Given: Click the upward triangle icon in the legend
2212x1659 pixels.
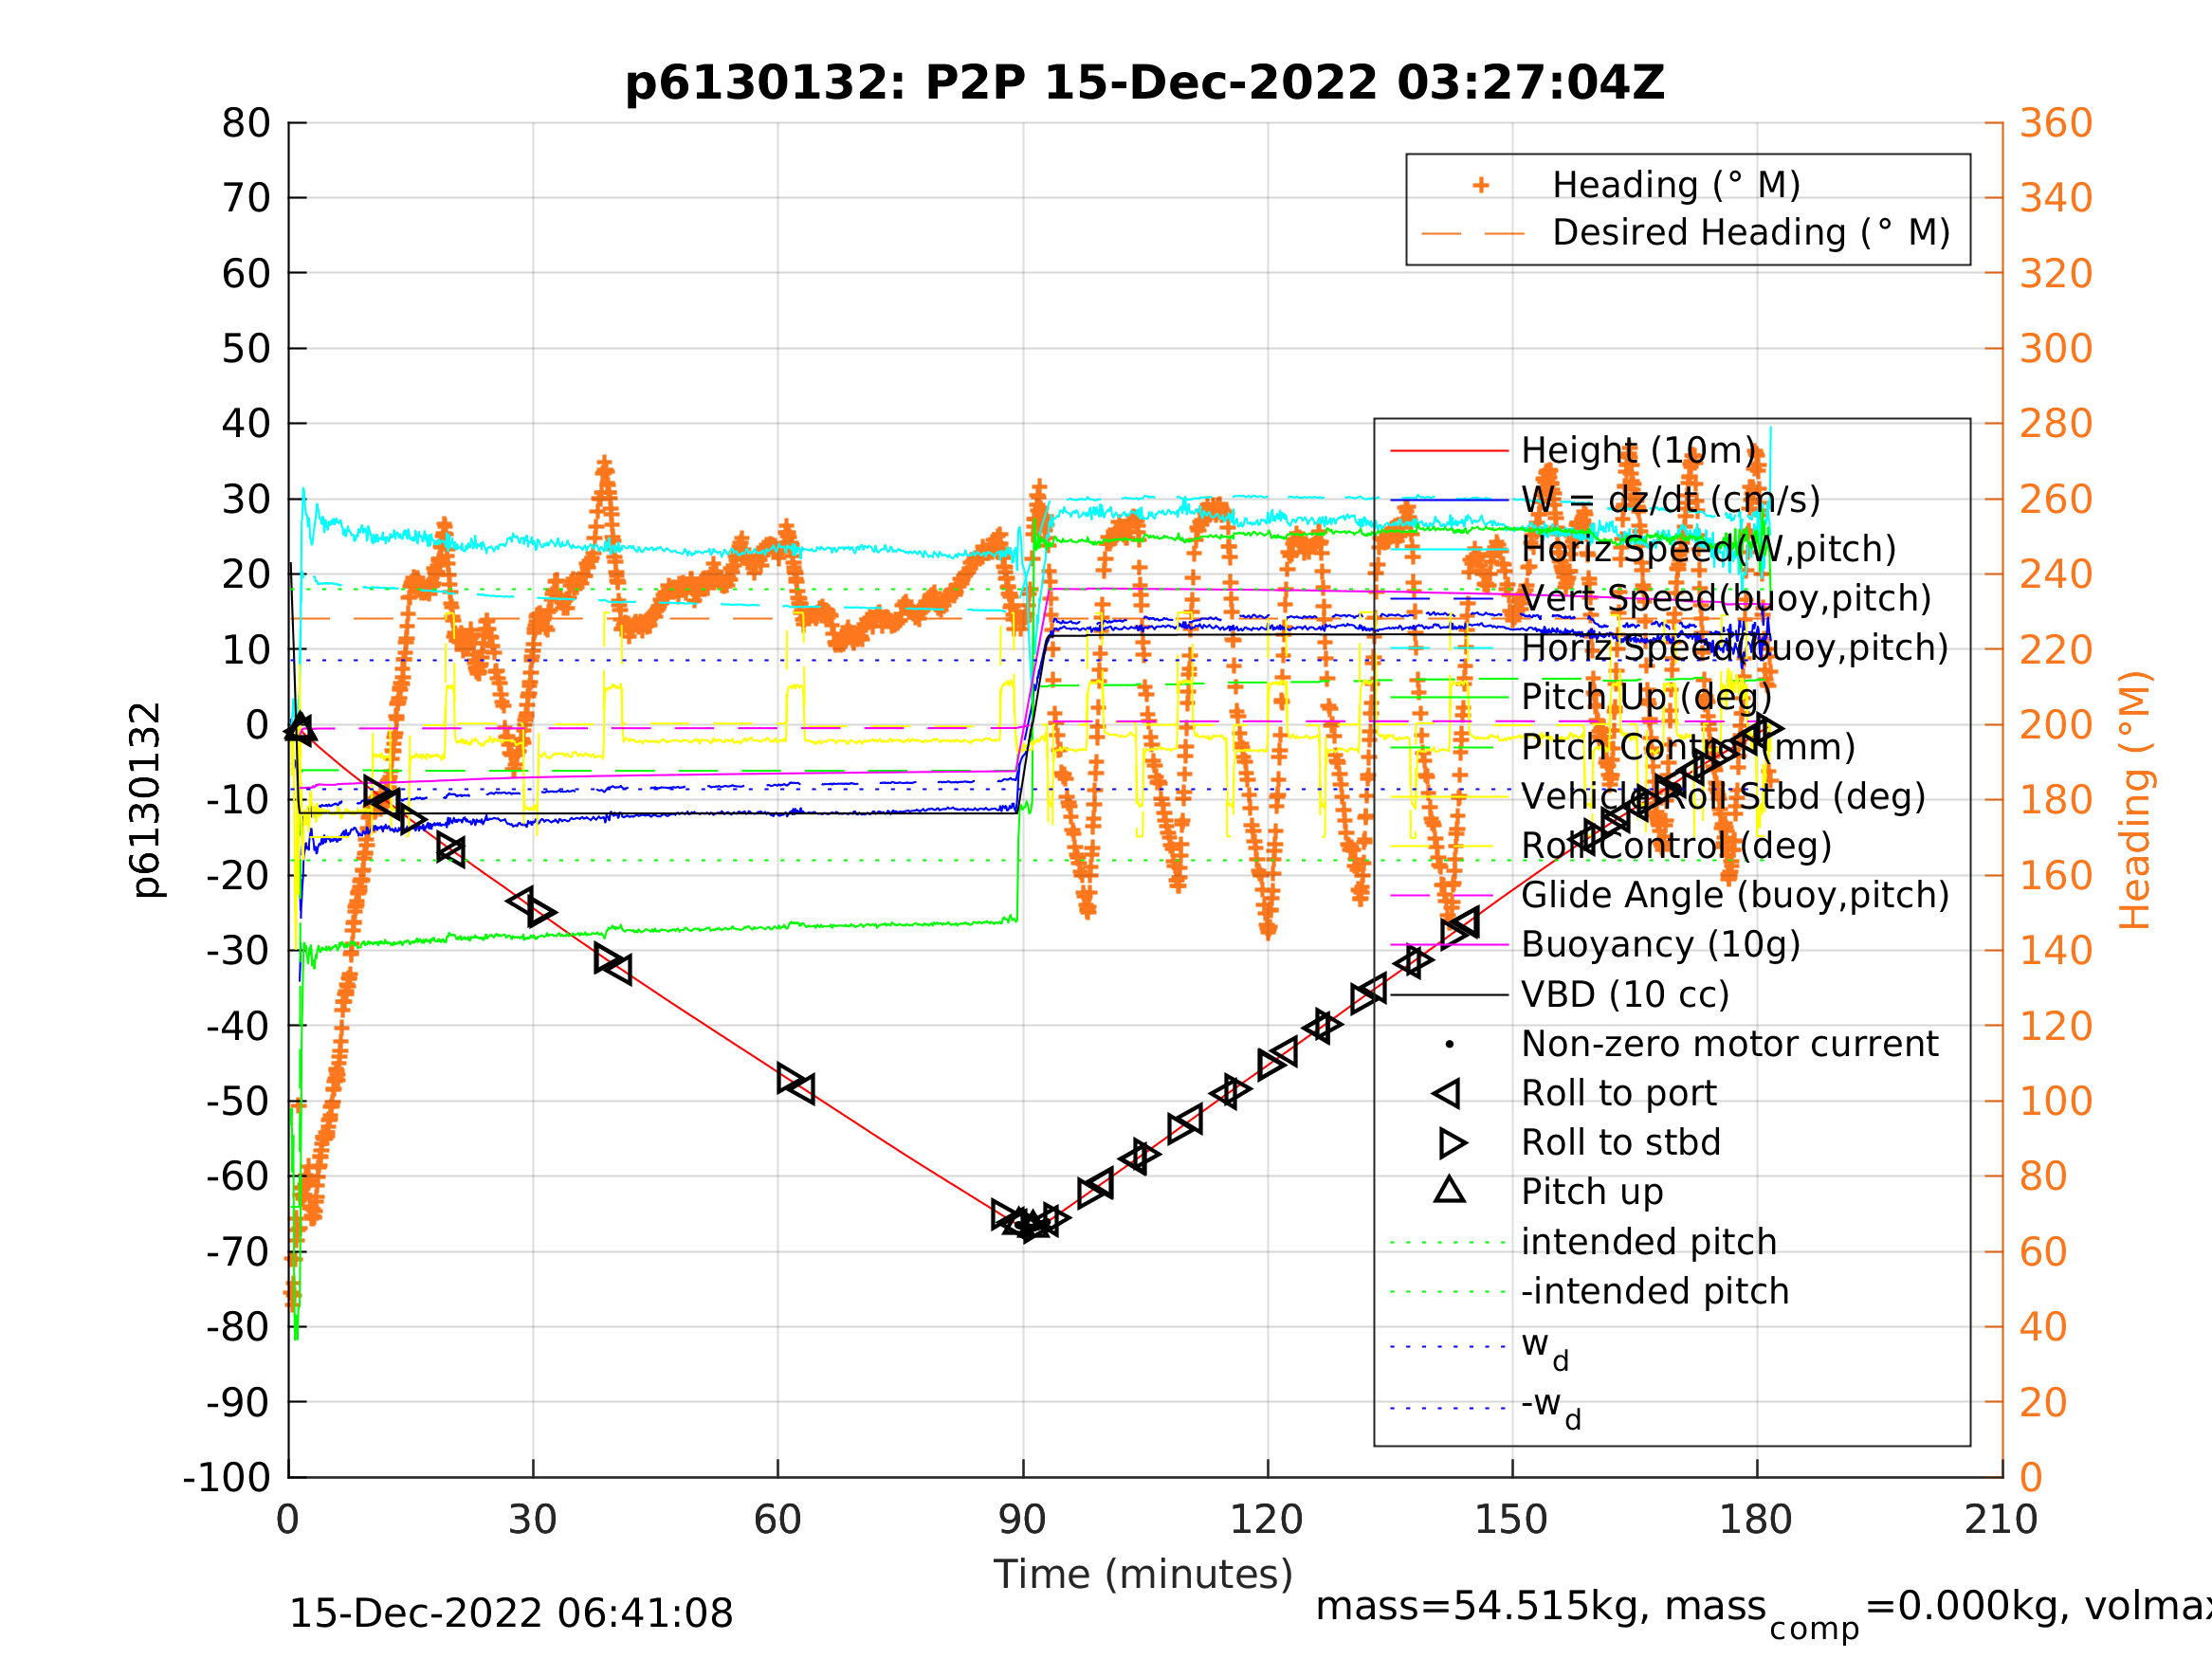Looking at the screenshot, I should point(1450,1189).
